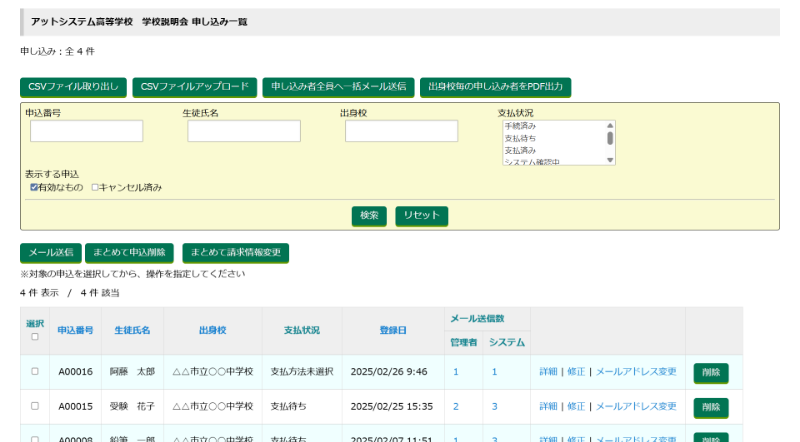Click the CSVファイルアップロード button
Image resolution: width=800 pixels, height=442 pixels.
click(x=195, y=87)
